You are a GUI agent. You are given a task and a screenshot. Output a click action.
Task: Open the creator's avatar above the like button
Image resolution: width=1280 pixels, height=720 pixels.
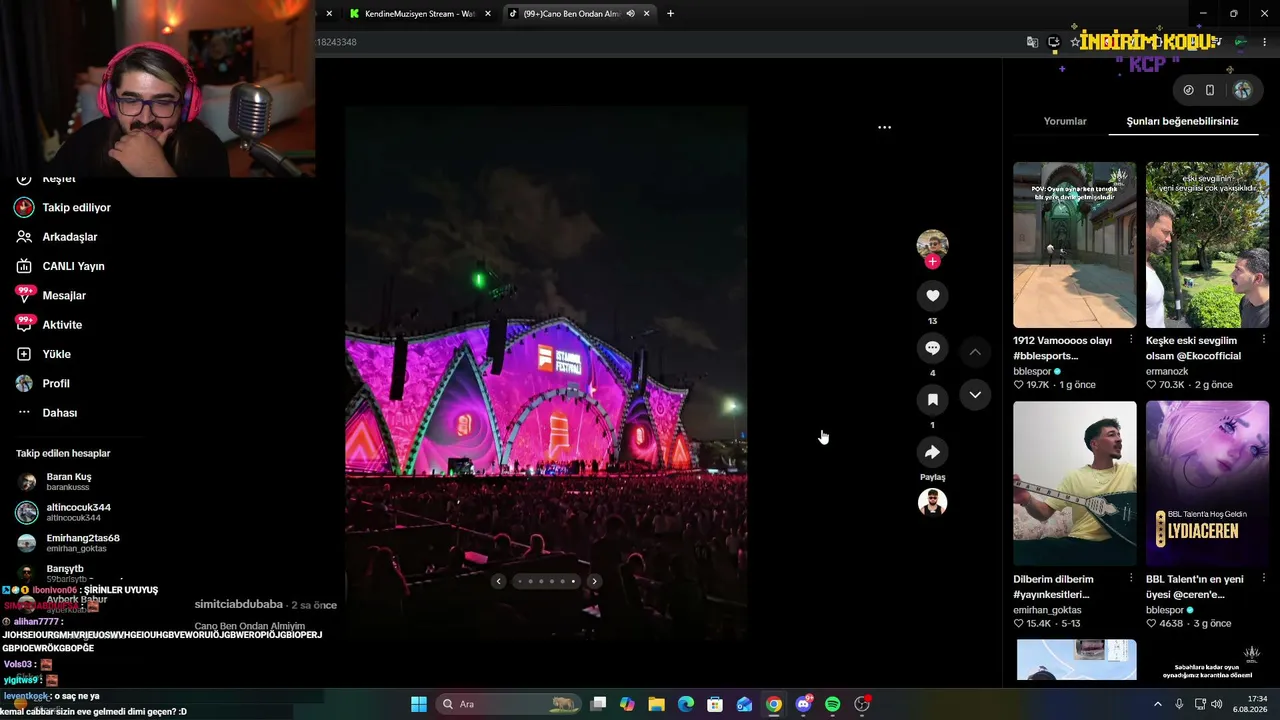[932, 244]
